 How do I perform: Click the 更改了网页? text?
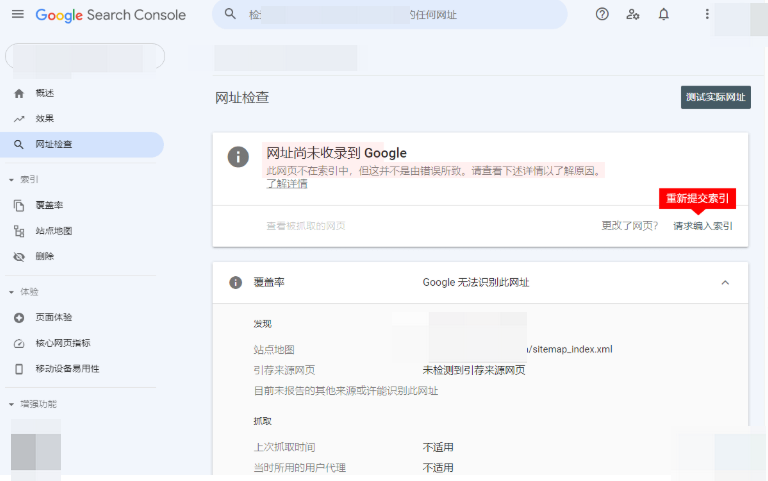click(630, 226)
